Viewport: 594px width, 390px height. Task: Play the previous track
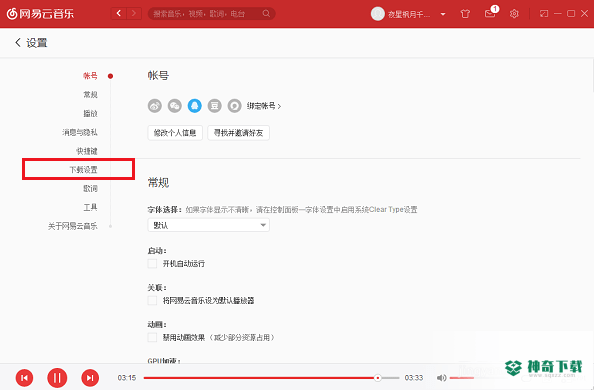tap(24, 377)
